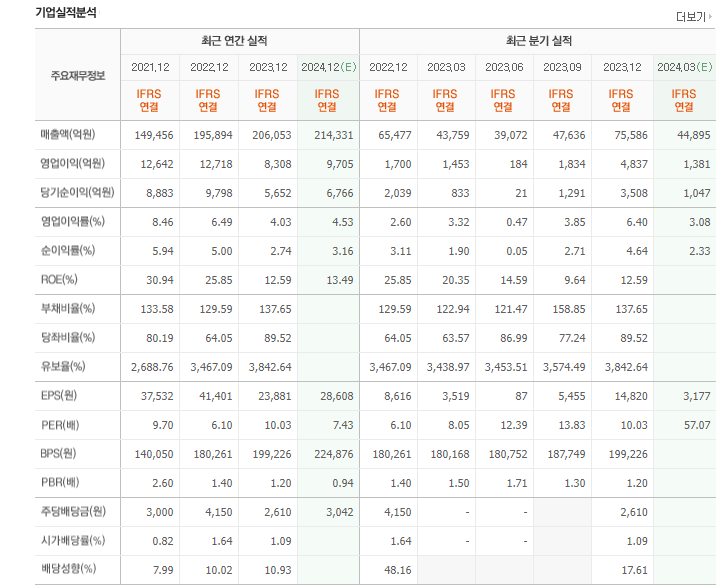
Task: Select the BPS(원) row label
Action: tap(58, 453)
